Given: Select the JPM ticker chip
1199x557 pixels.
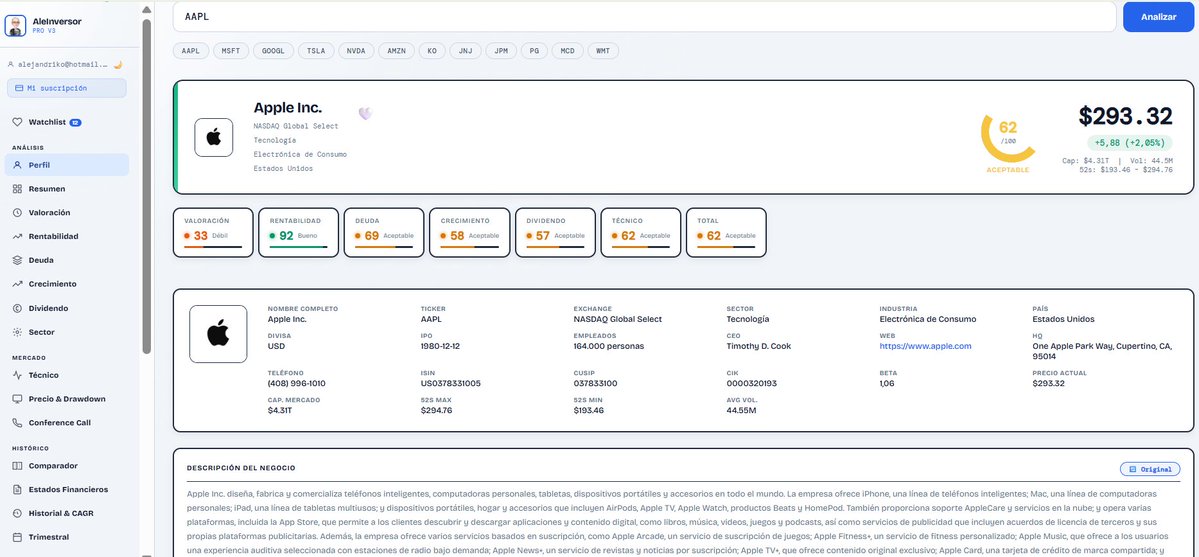Looking at the screenshot, I should pos(501,50).
